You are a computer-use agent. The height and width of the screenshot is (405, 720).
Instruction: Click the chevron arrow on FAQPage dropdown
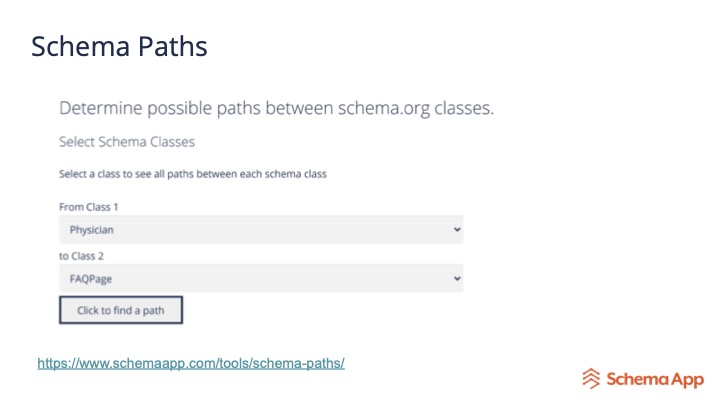tap(457, 278)
